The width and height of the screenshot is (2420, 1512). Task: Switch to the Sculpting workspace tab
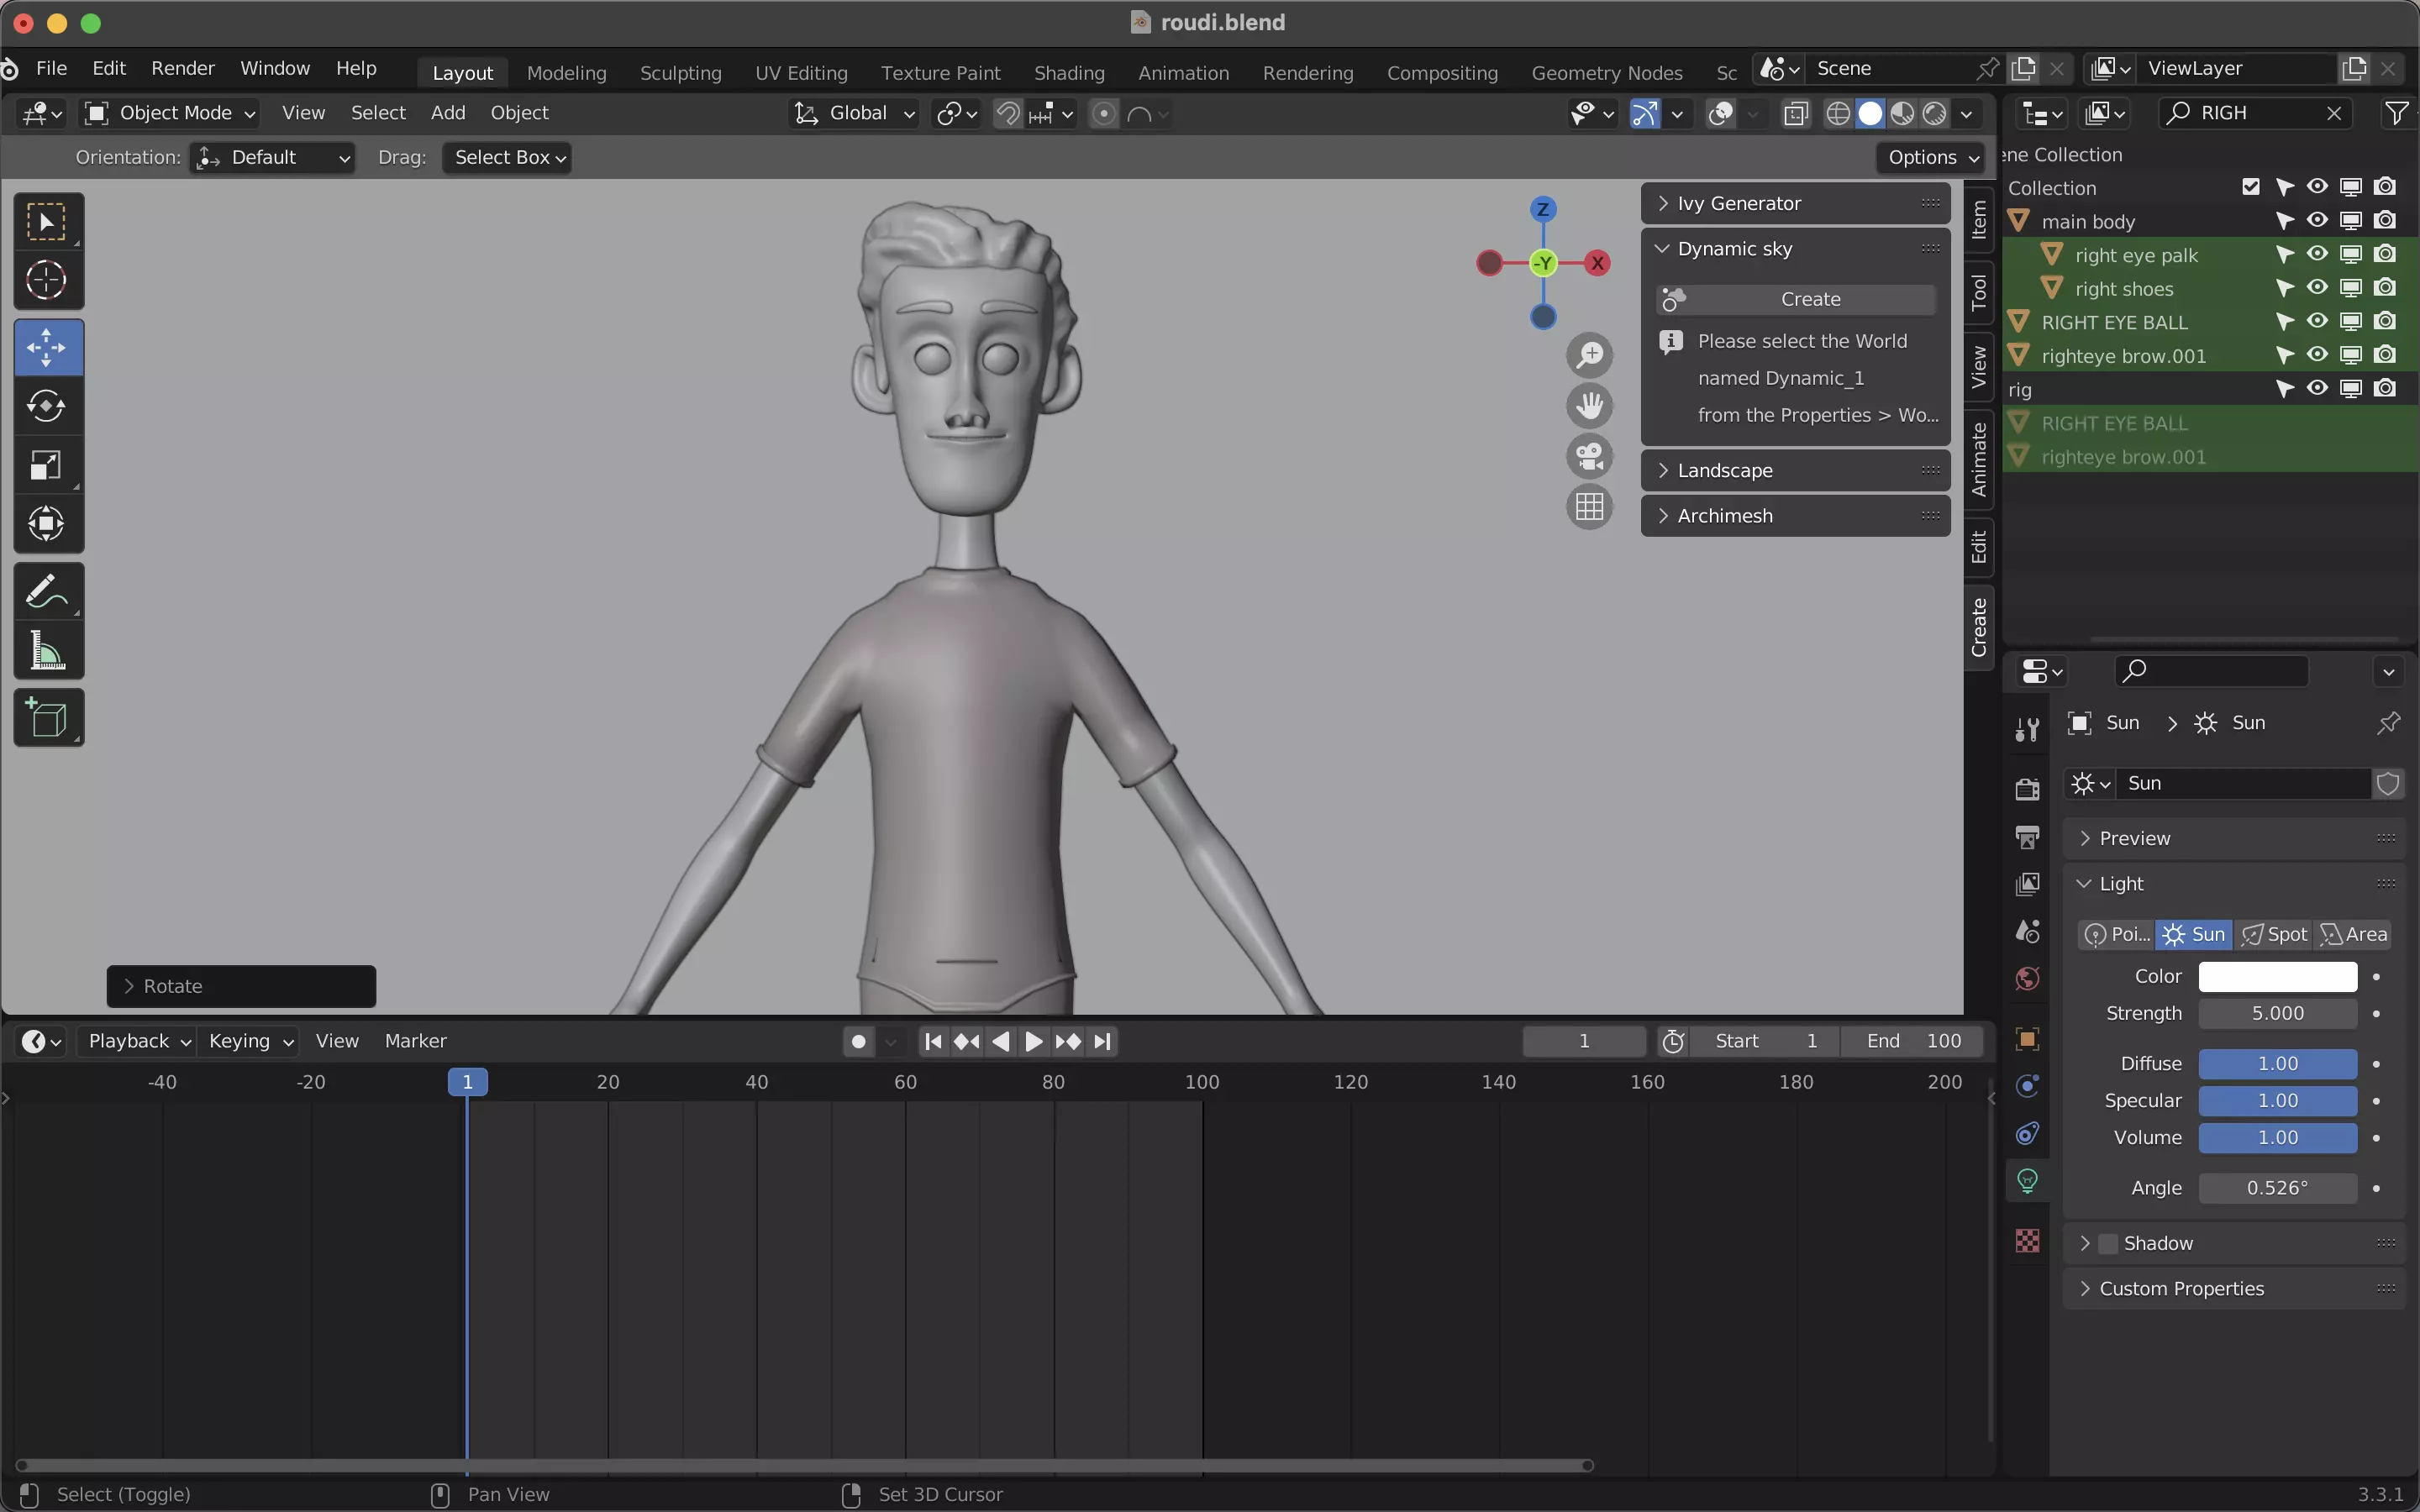pos(680,73)
